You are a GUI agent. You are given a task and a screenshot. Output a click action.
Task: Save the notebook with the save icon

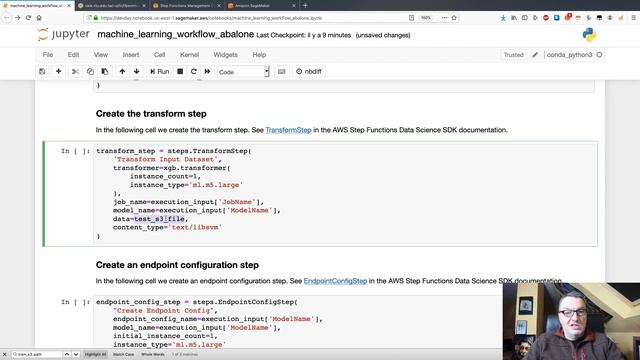click(x=42, y=71)
